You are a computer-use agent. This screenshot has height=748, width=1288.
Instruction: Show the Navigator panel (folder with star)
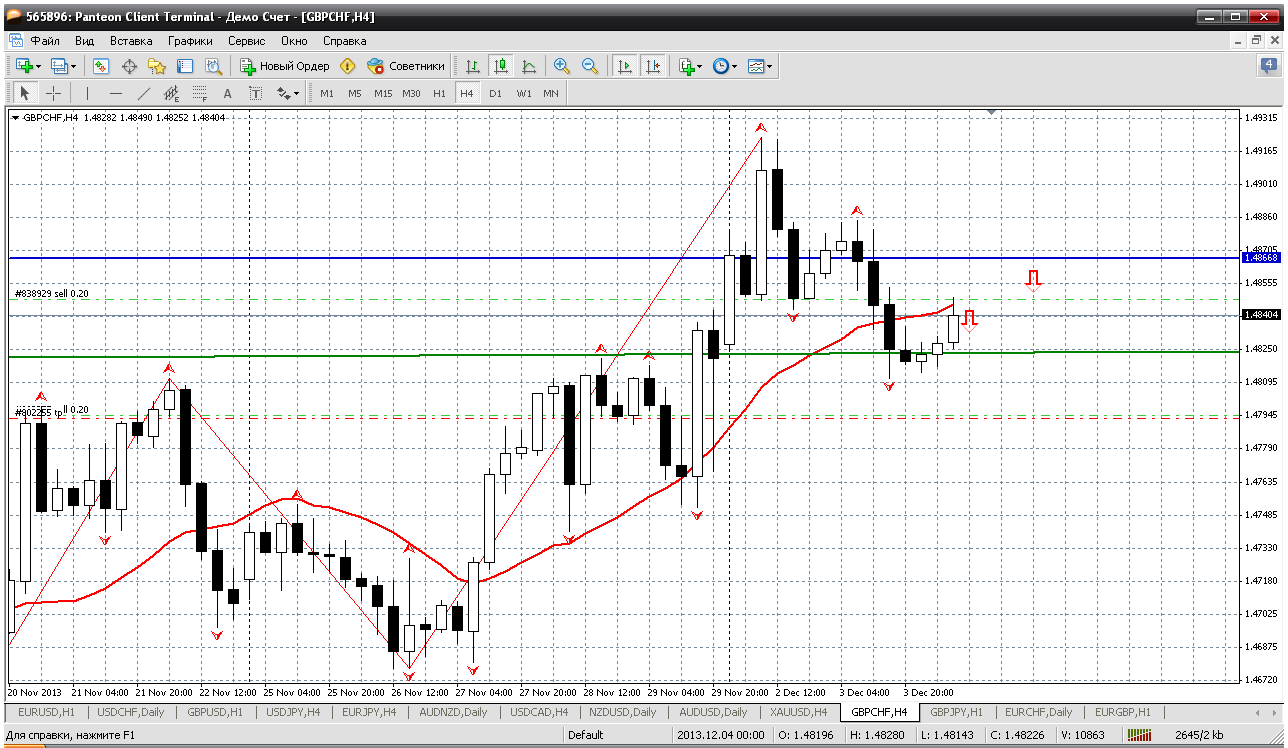(x=157, y=66)
